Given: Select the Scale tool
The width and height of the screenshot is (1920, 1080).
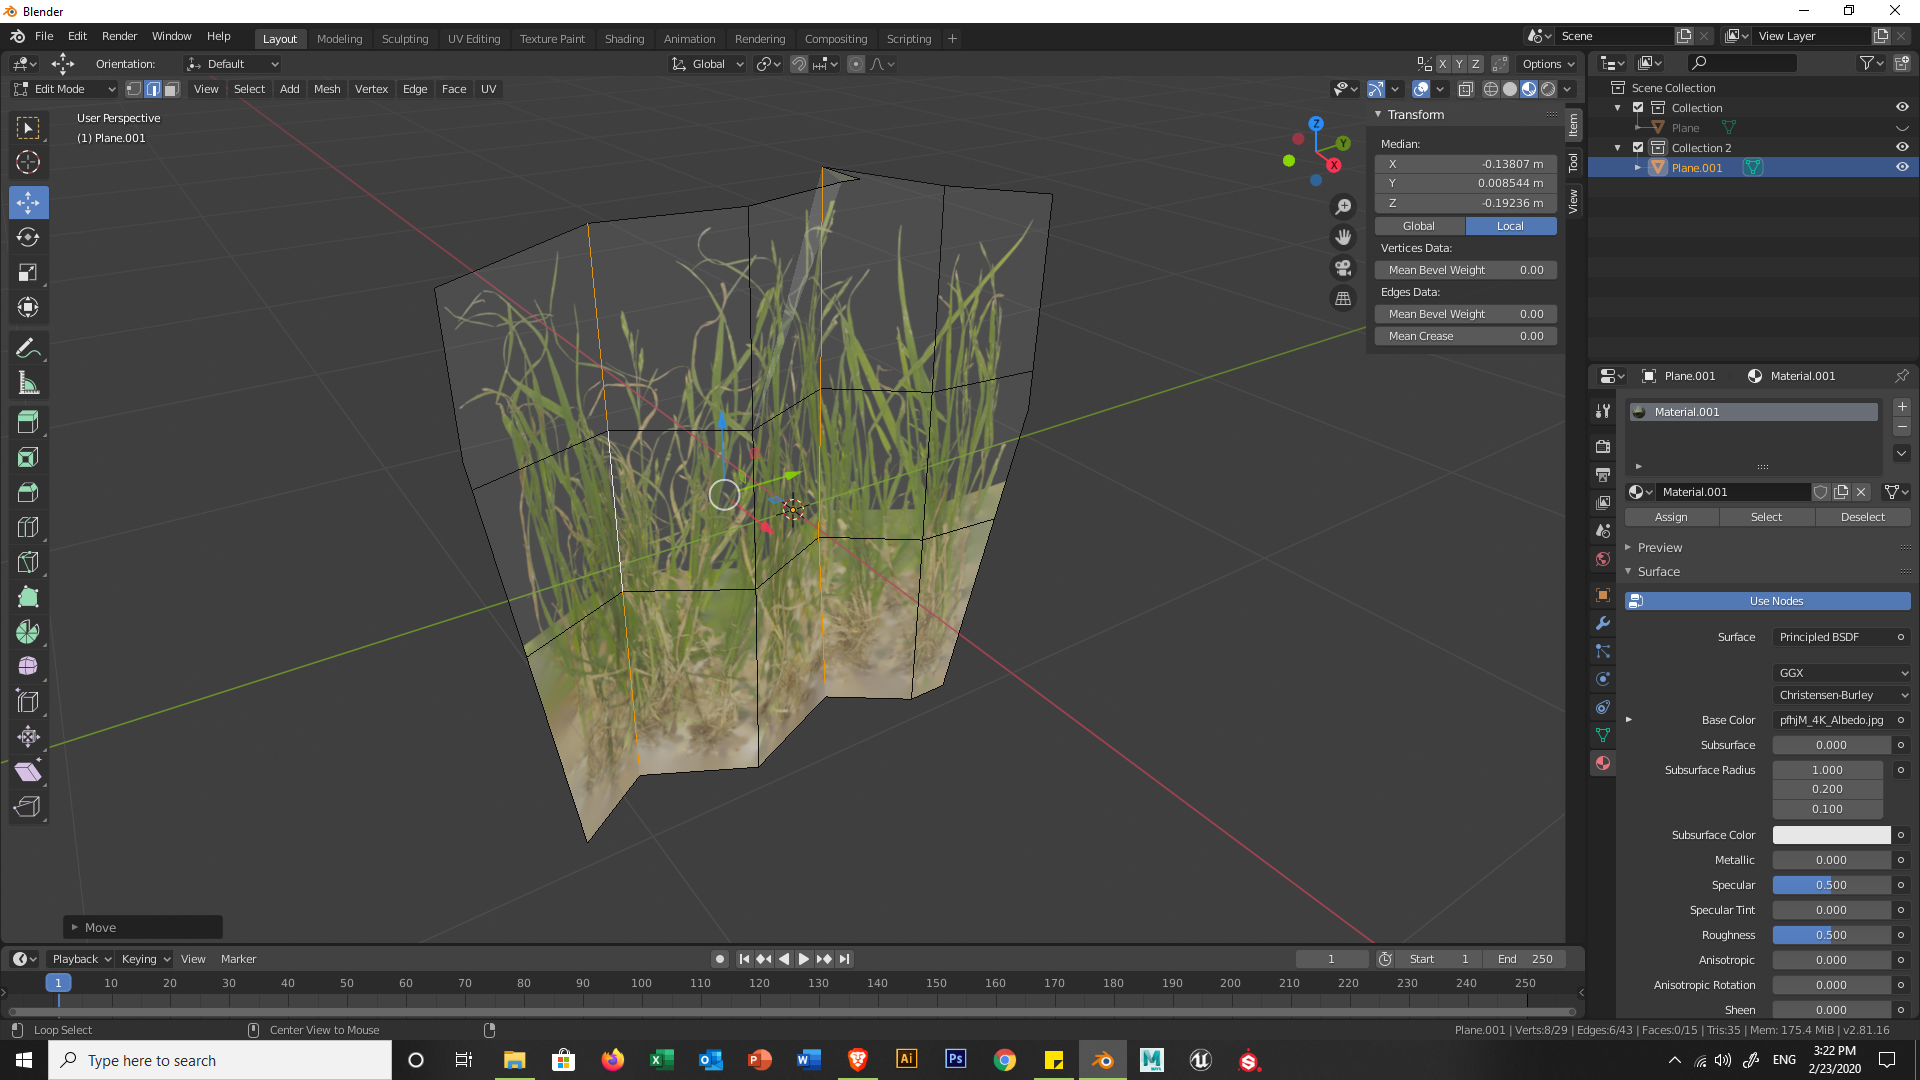Looking at the screenshot, I should click(x=28, y=273).
